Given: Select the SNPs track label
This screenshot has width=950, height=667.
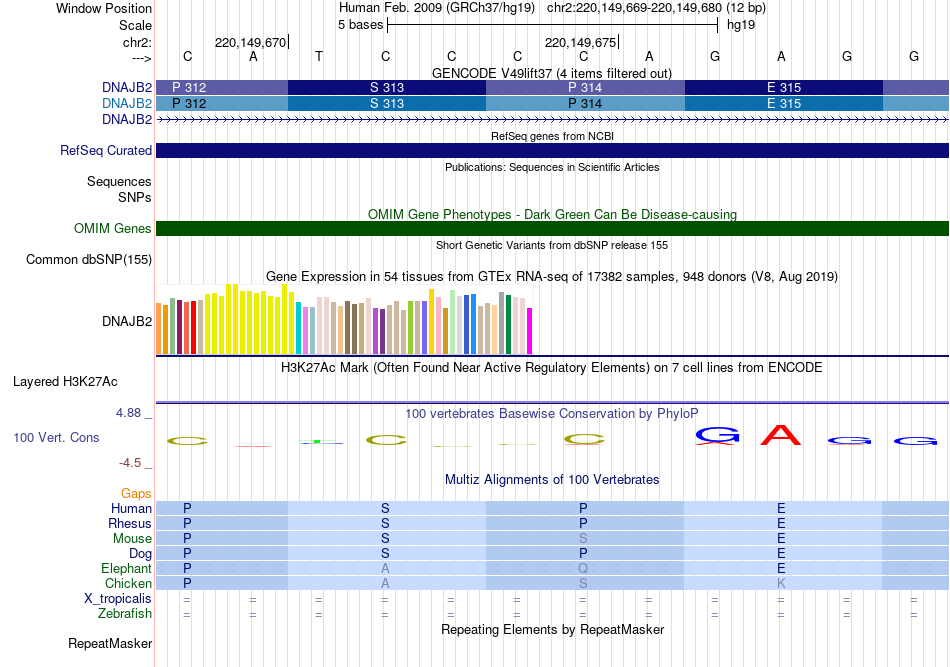Looking at the screenshot, I should (x=135, y=197).
